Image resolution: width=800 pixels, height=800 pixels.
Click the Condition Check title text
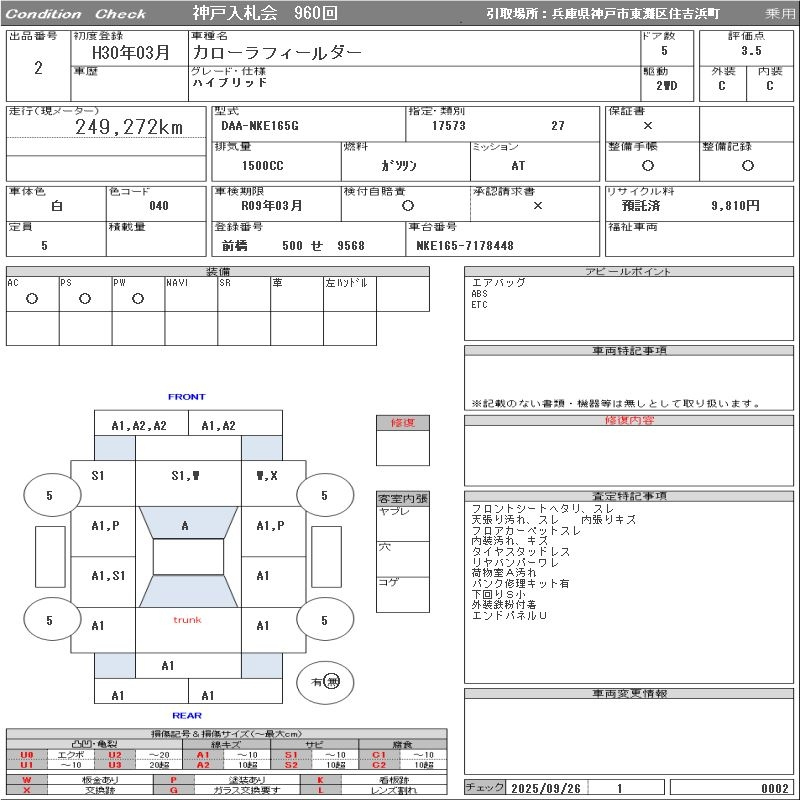pyautogui.click(x=76, y=14)
